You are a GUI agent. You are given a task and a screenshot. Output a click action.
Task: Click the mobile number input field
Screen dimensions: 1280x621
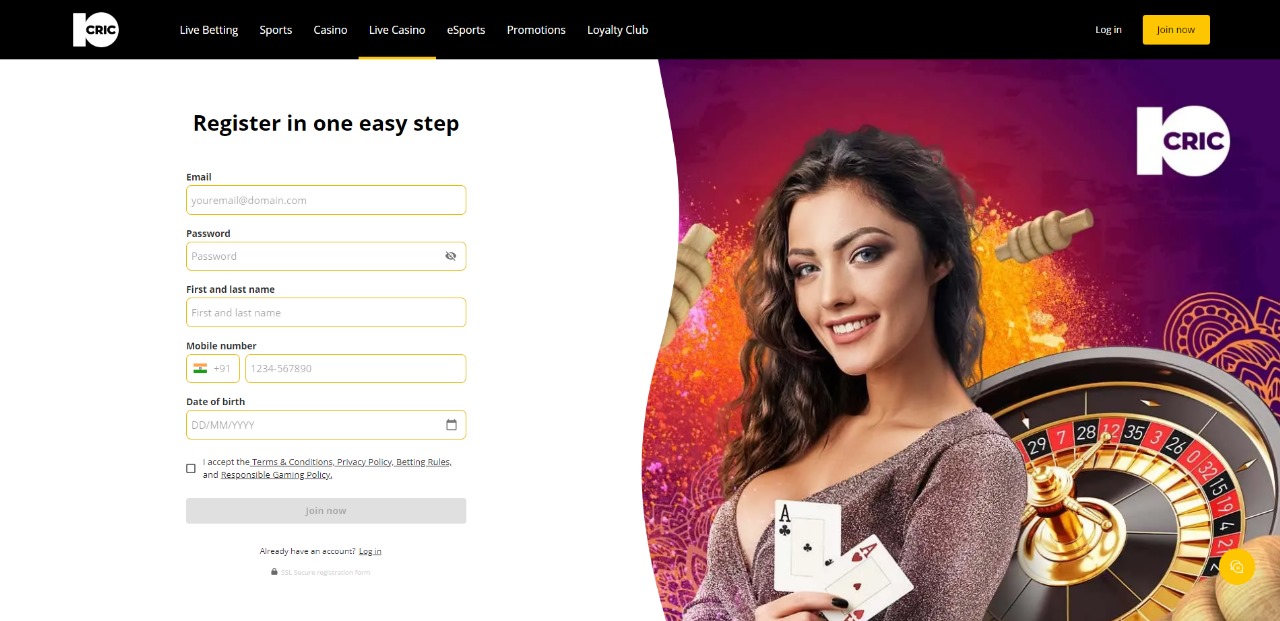355,368
